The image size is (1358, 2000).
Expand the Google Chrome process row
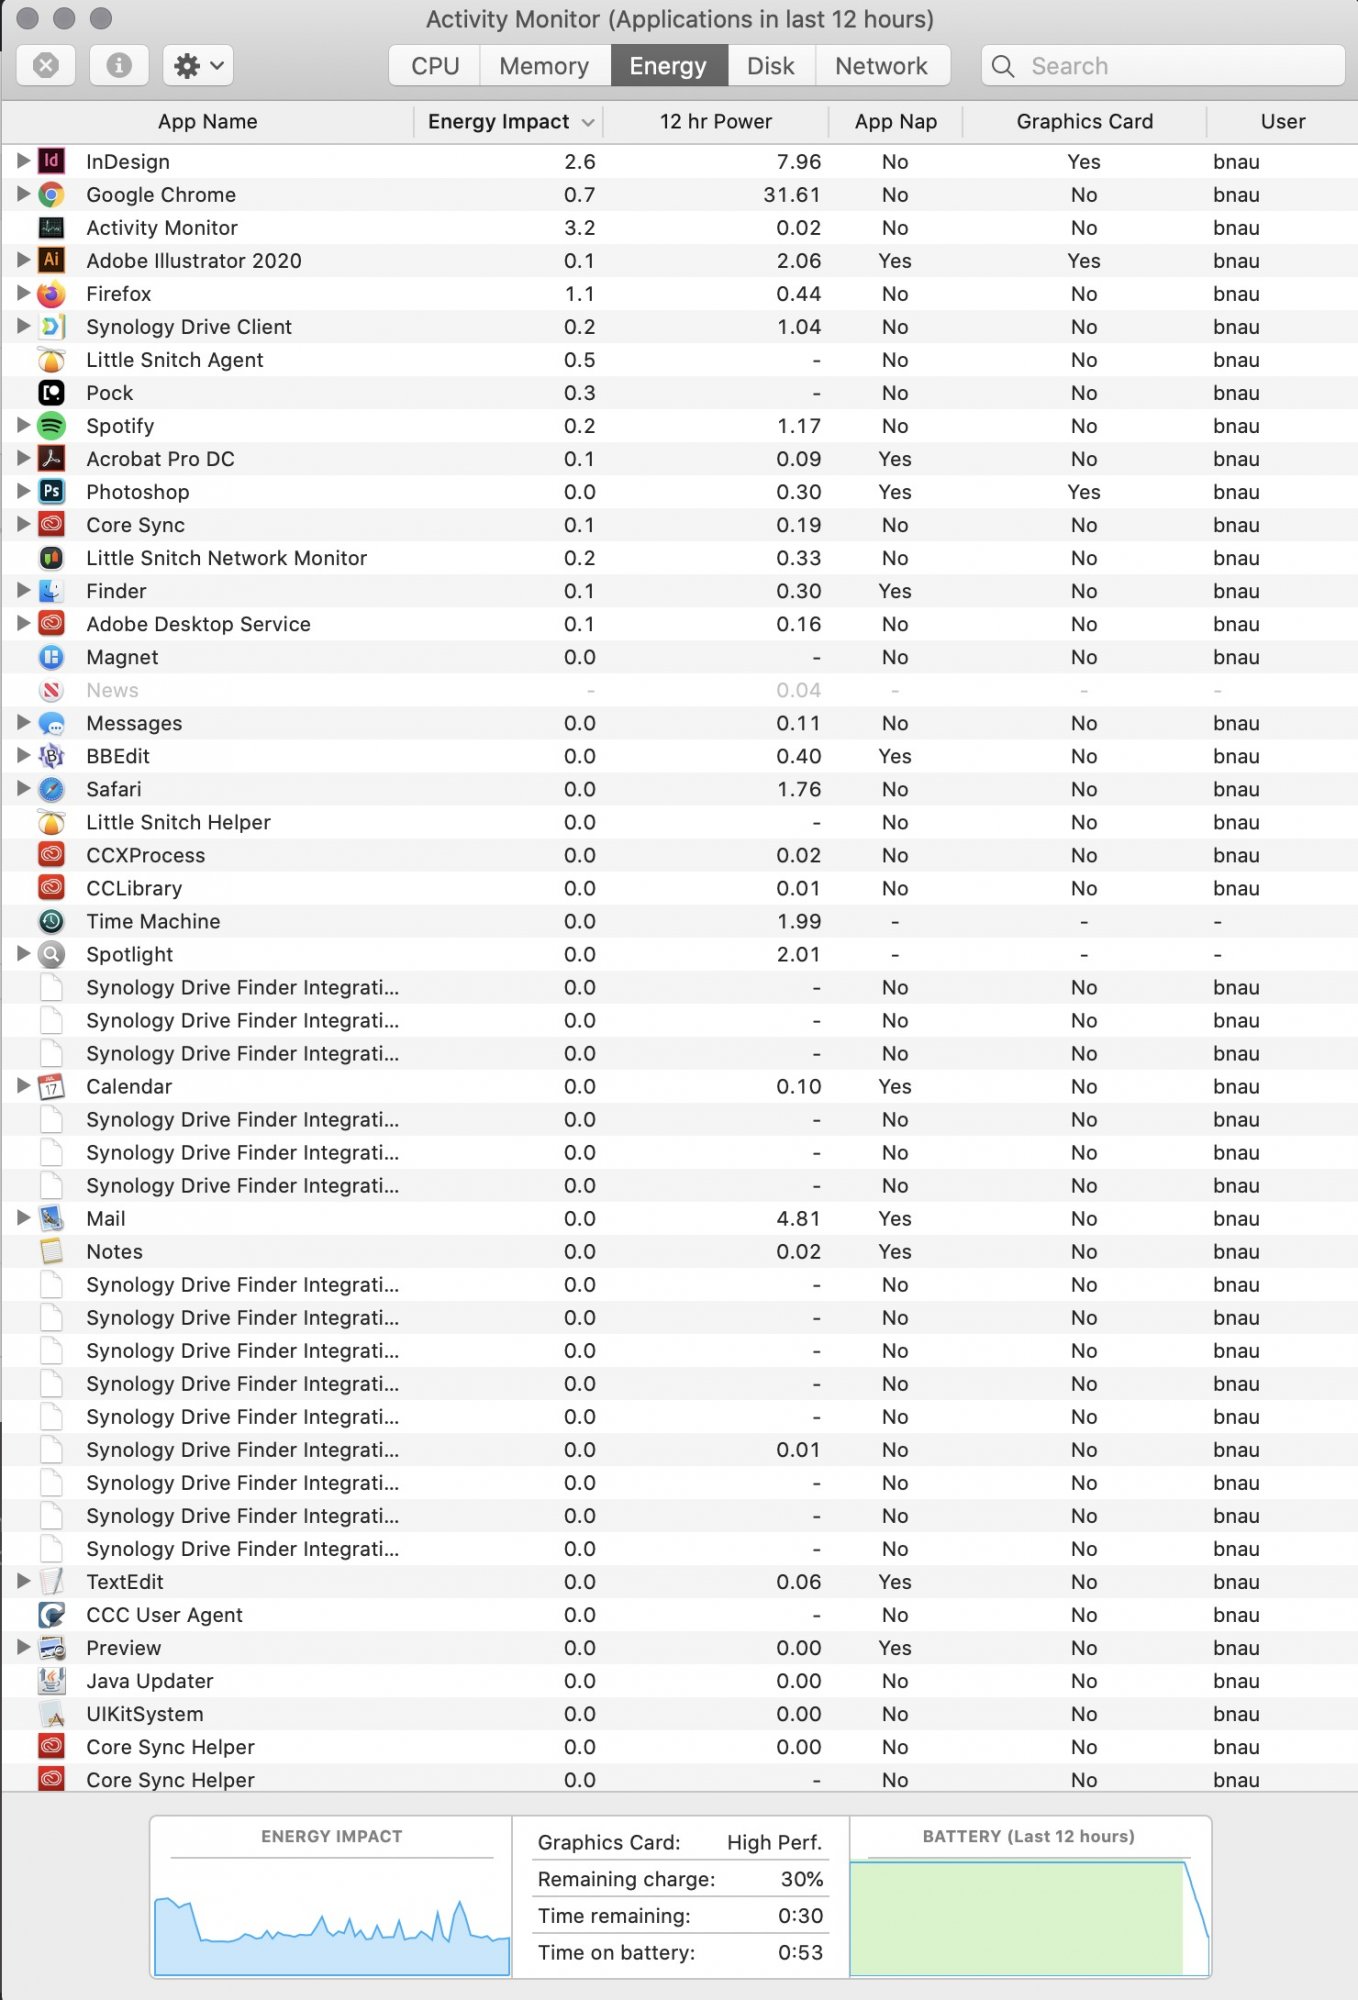pos(23,193)
